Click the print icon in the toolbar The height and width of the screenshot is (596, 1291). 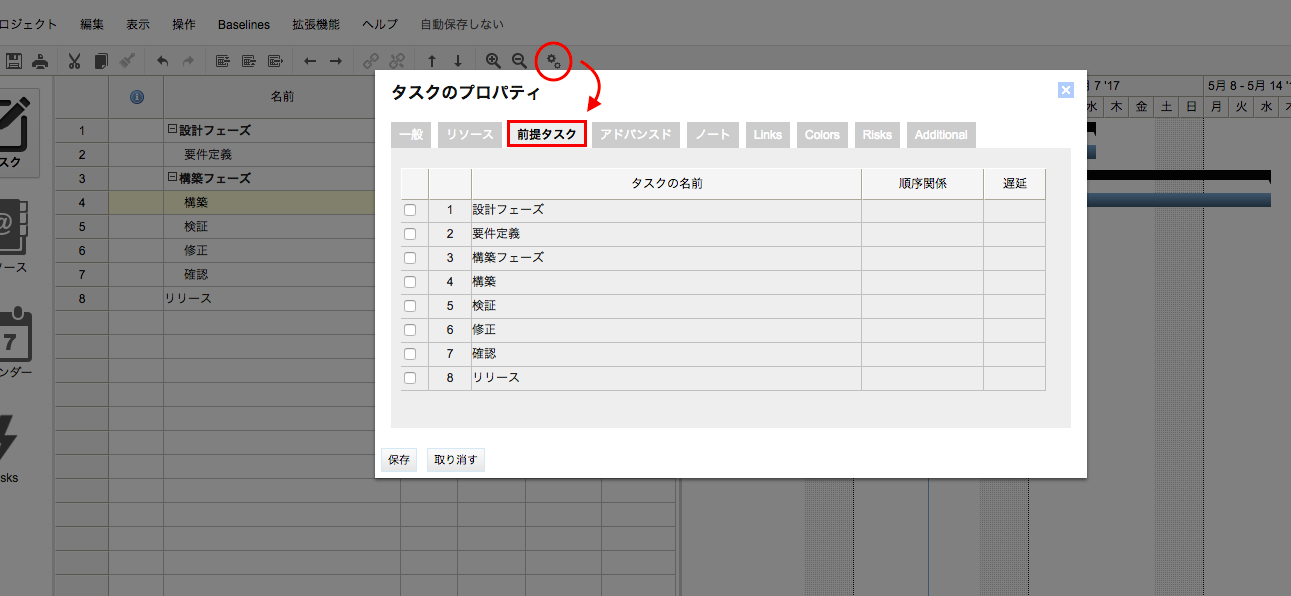click(x=40, y=60)
